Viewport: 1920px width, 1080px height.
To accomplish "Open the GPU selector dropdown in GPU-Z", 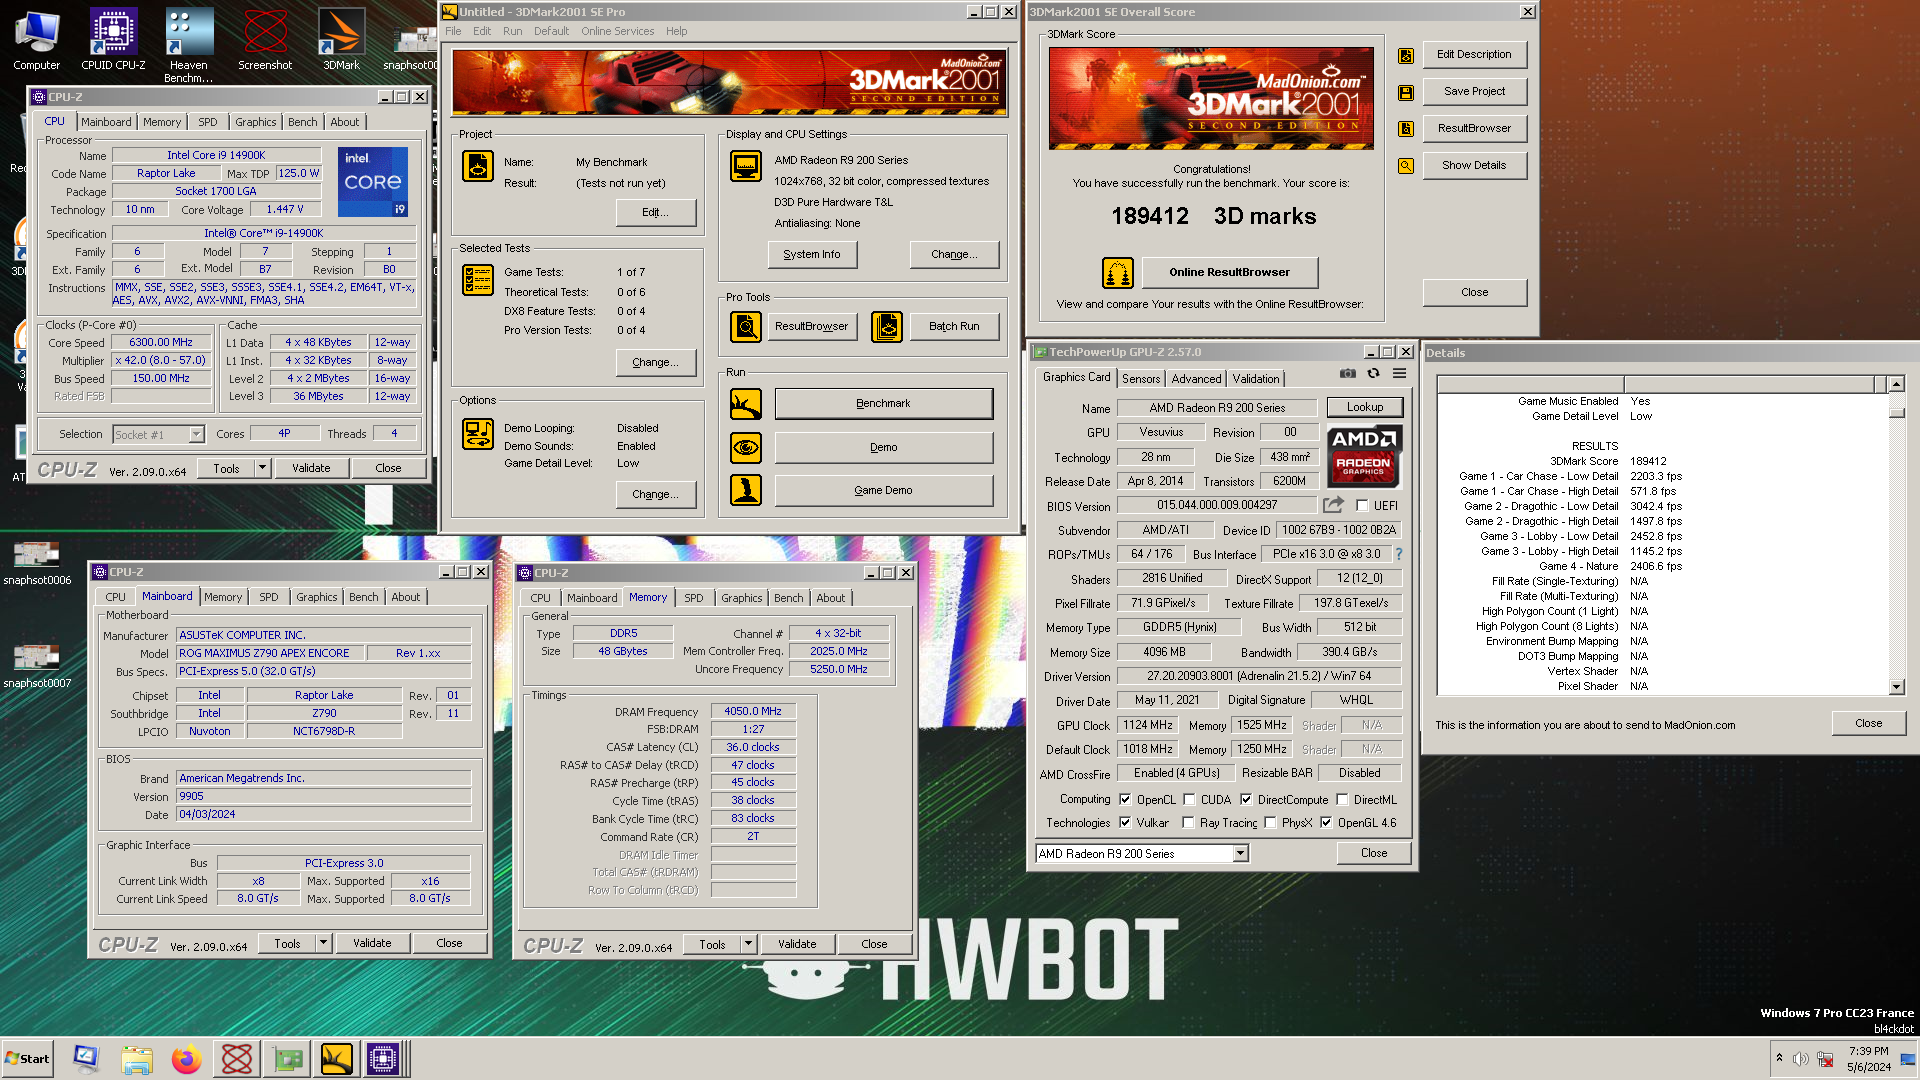I will click(1240, 854).
